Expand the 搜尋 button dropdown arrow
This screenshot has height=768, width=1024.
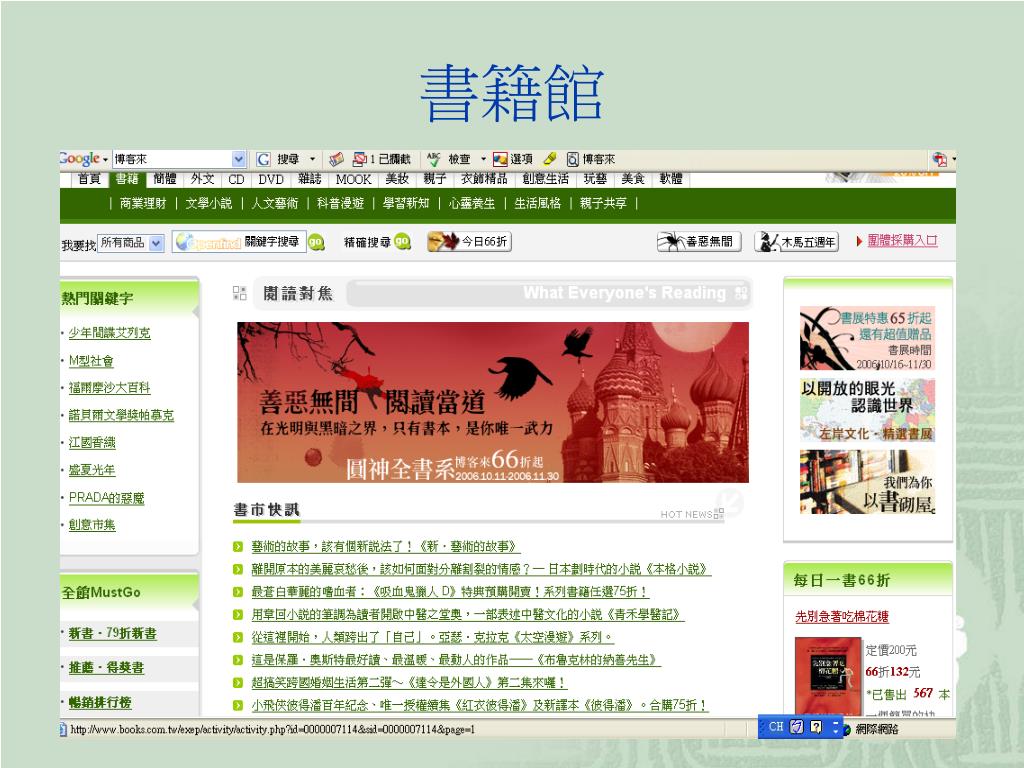click(x=312, y=159)
